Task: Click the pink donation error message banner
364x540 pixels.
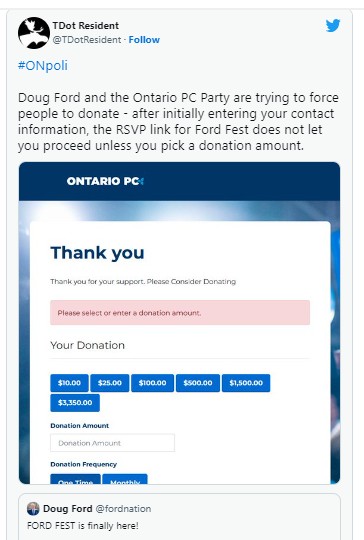Action: [x=180, y=313]
